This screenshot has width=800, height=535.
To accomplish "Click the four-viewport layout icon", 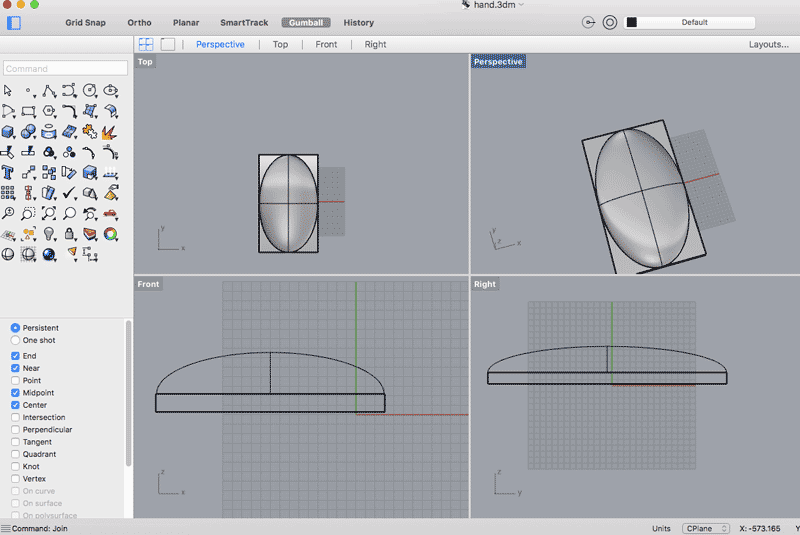I will 146,44.
